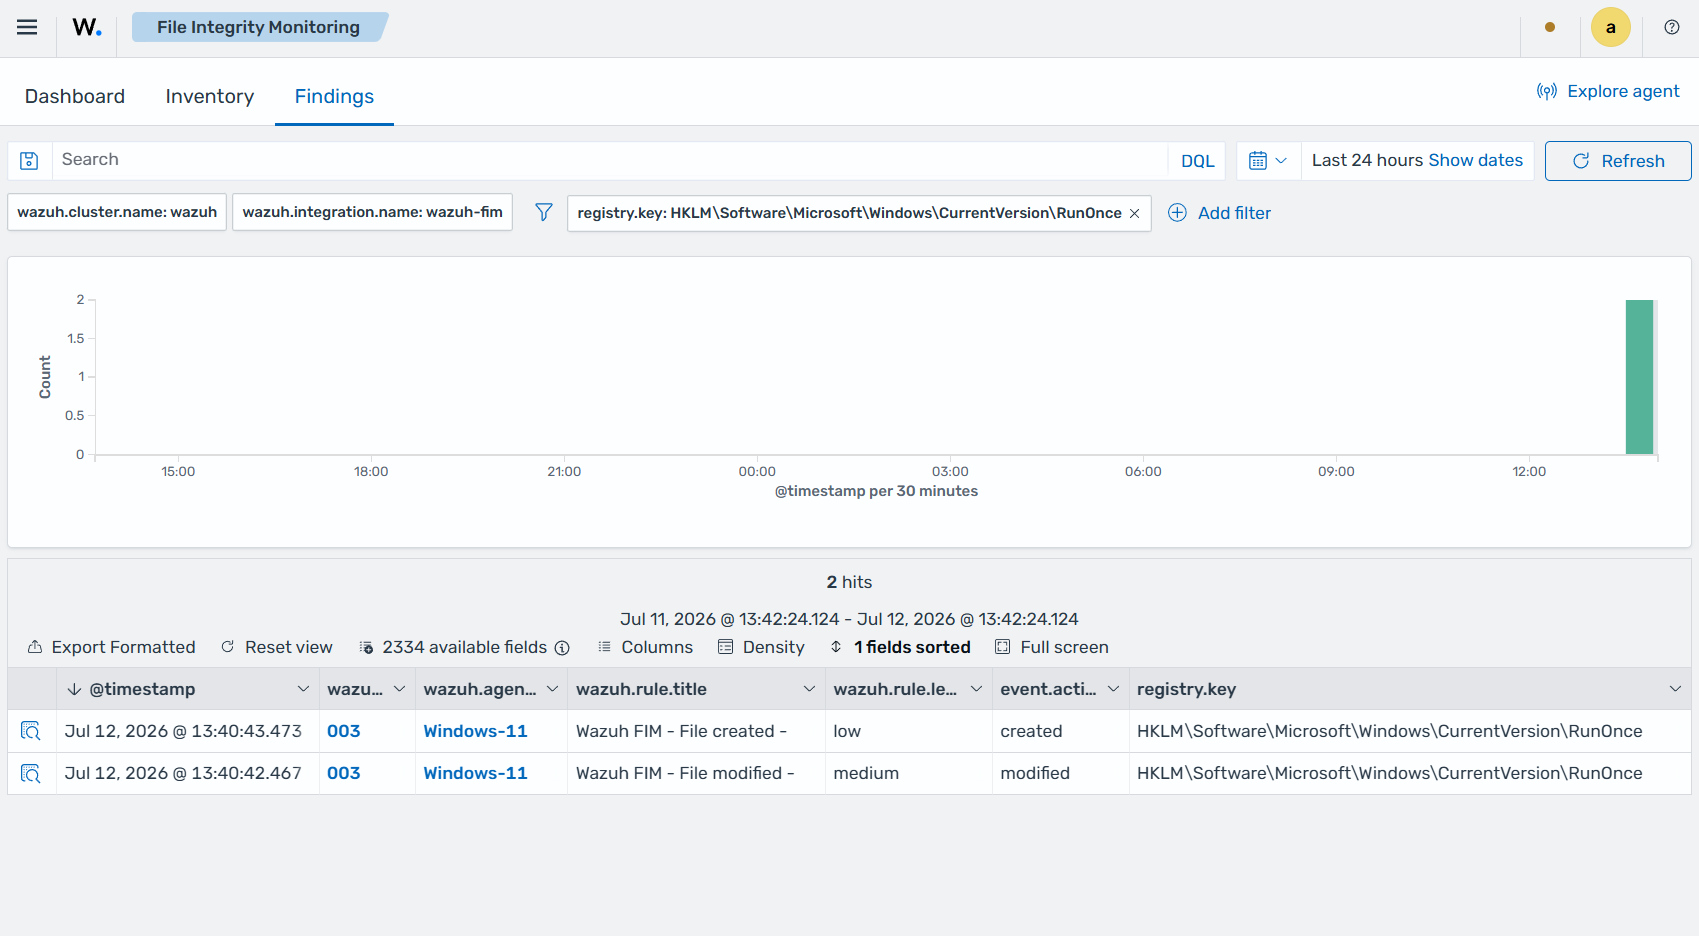The image size is (1699, 936).
Task: Click Reset view
Action: [x=277, y=647]
